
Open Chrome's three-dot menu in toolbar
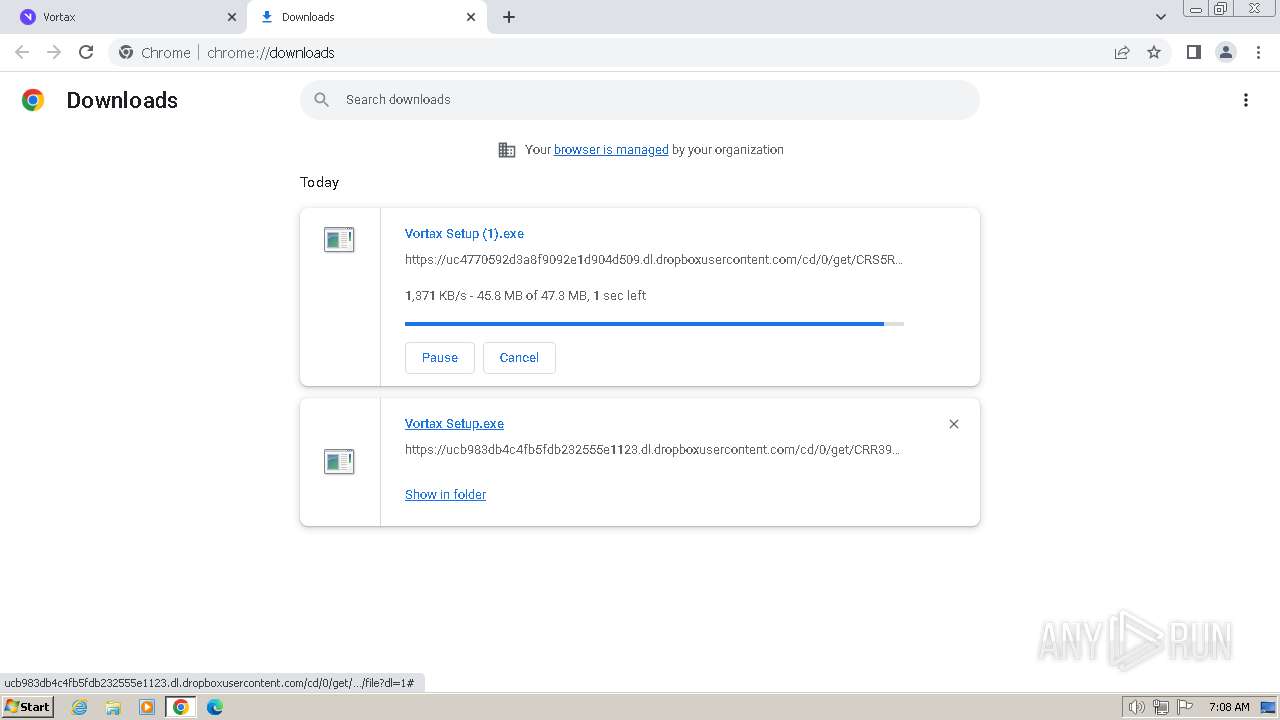click(1259, 52)
